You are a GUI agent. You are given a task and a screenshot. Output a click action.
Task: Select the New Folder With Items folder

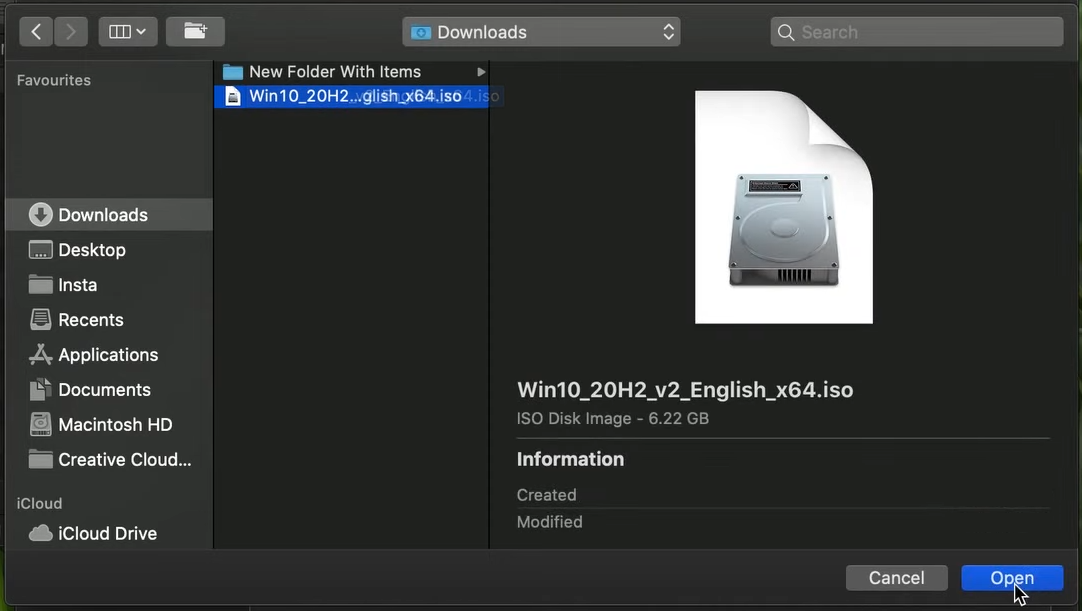click(351, 72)
